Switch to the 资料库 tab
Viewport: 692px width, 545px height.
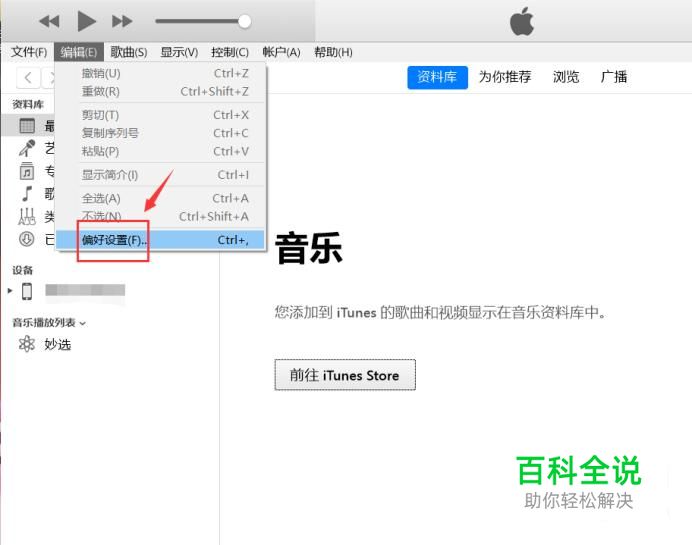tap(437, 77)
